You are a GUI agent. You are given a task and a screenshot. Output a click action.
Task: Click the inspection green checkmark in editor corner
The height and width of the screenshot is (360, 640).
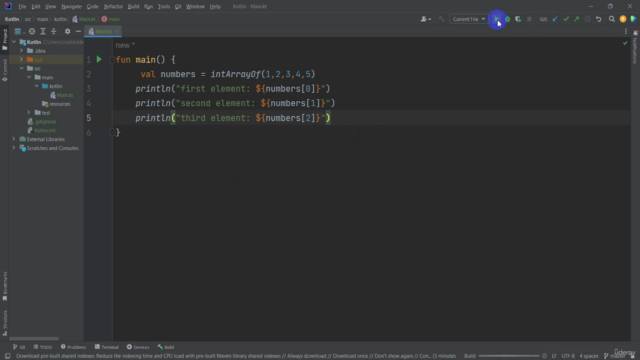pyautogui.click(x=625, y=43)
